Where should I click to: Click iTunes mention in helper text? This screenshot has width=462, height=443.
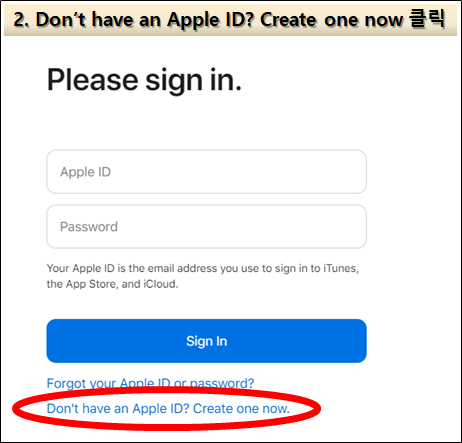341,268
